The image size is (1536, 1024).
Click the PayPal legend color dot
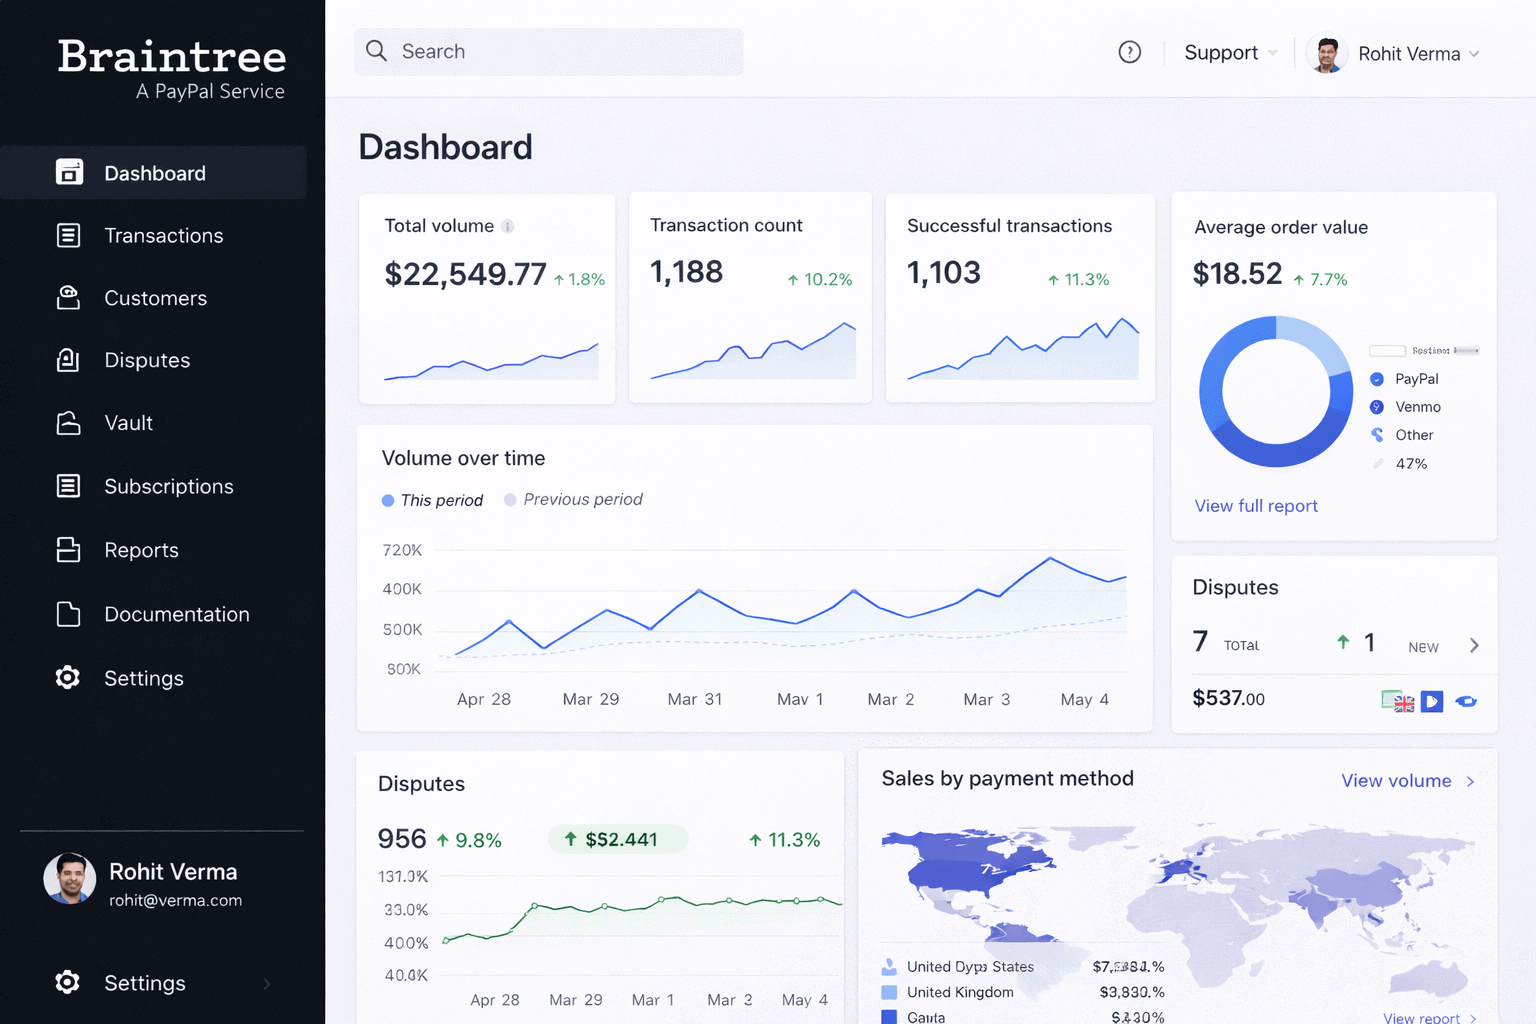(x=1377, y=379)
